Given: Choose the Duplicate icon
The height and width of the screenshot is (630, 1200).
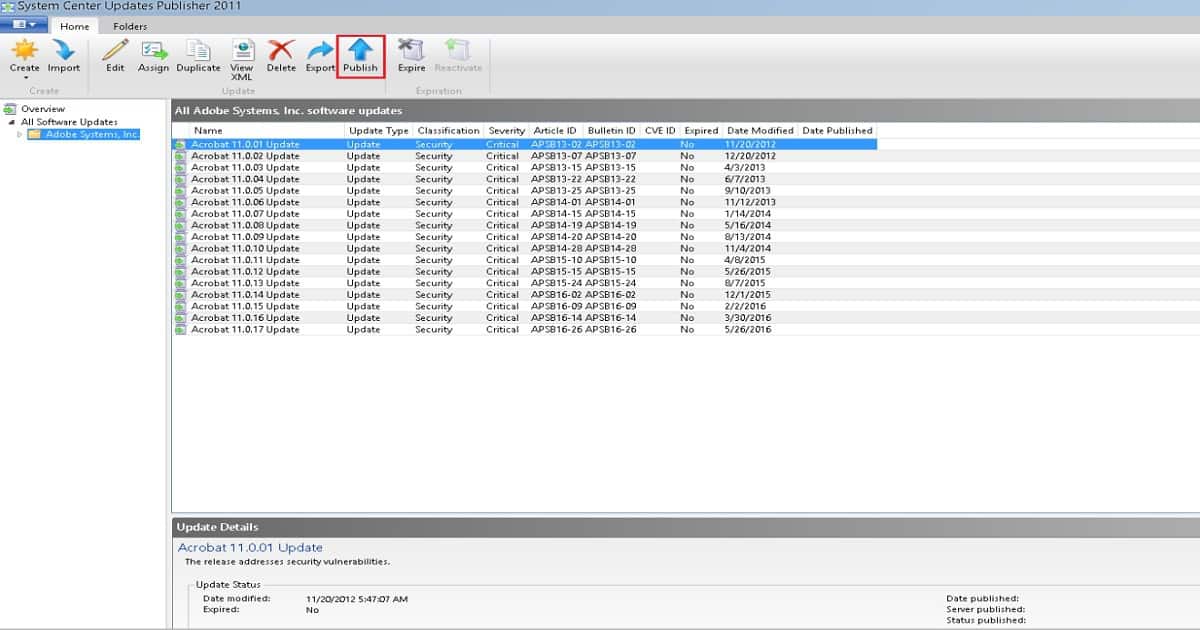Looking at the screenshot, I should click(x=198, y=50).
